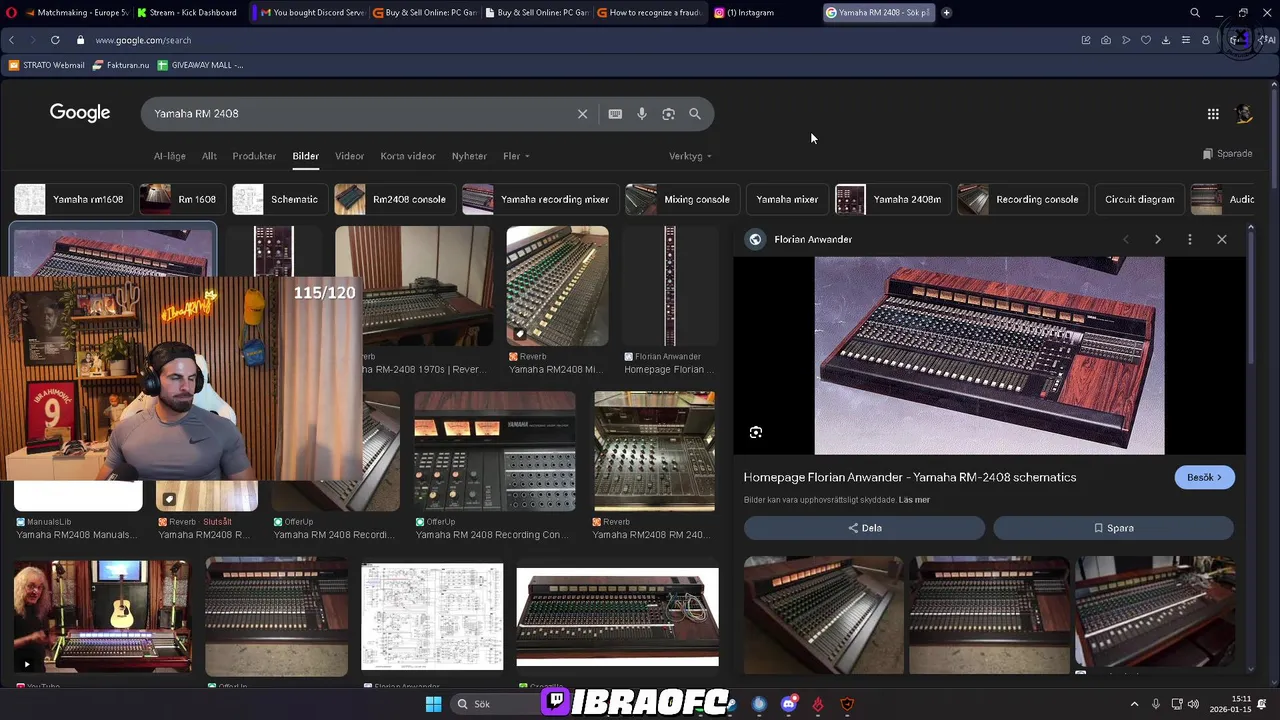Reload the page in the browser
Viewport: 1280px width, 720px height.
pos(55,40)
